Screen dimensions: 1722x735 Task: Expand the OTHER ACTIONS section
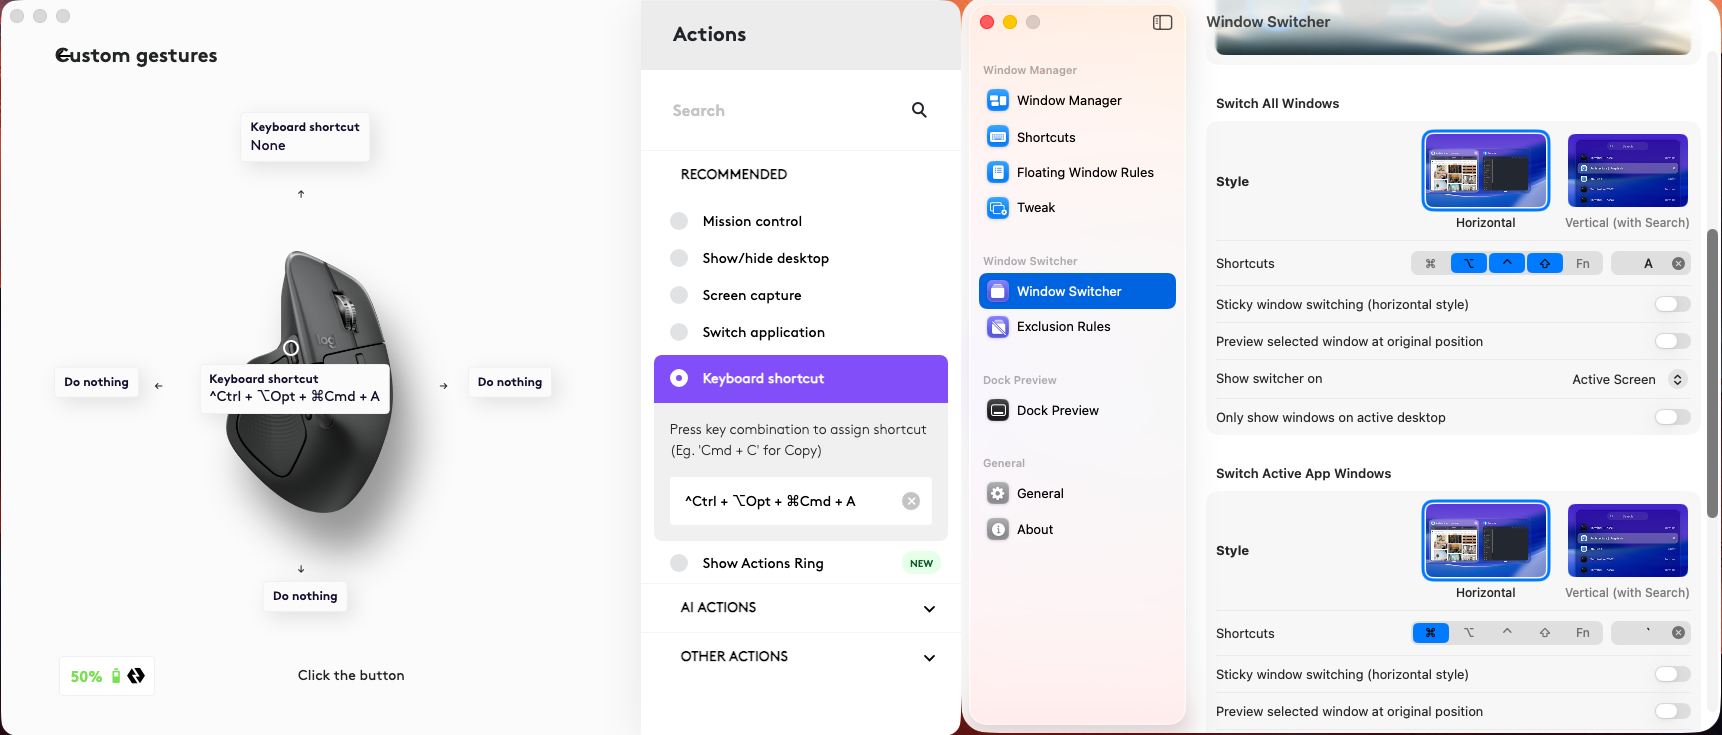[x=929, y=657]
